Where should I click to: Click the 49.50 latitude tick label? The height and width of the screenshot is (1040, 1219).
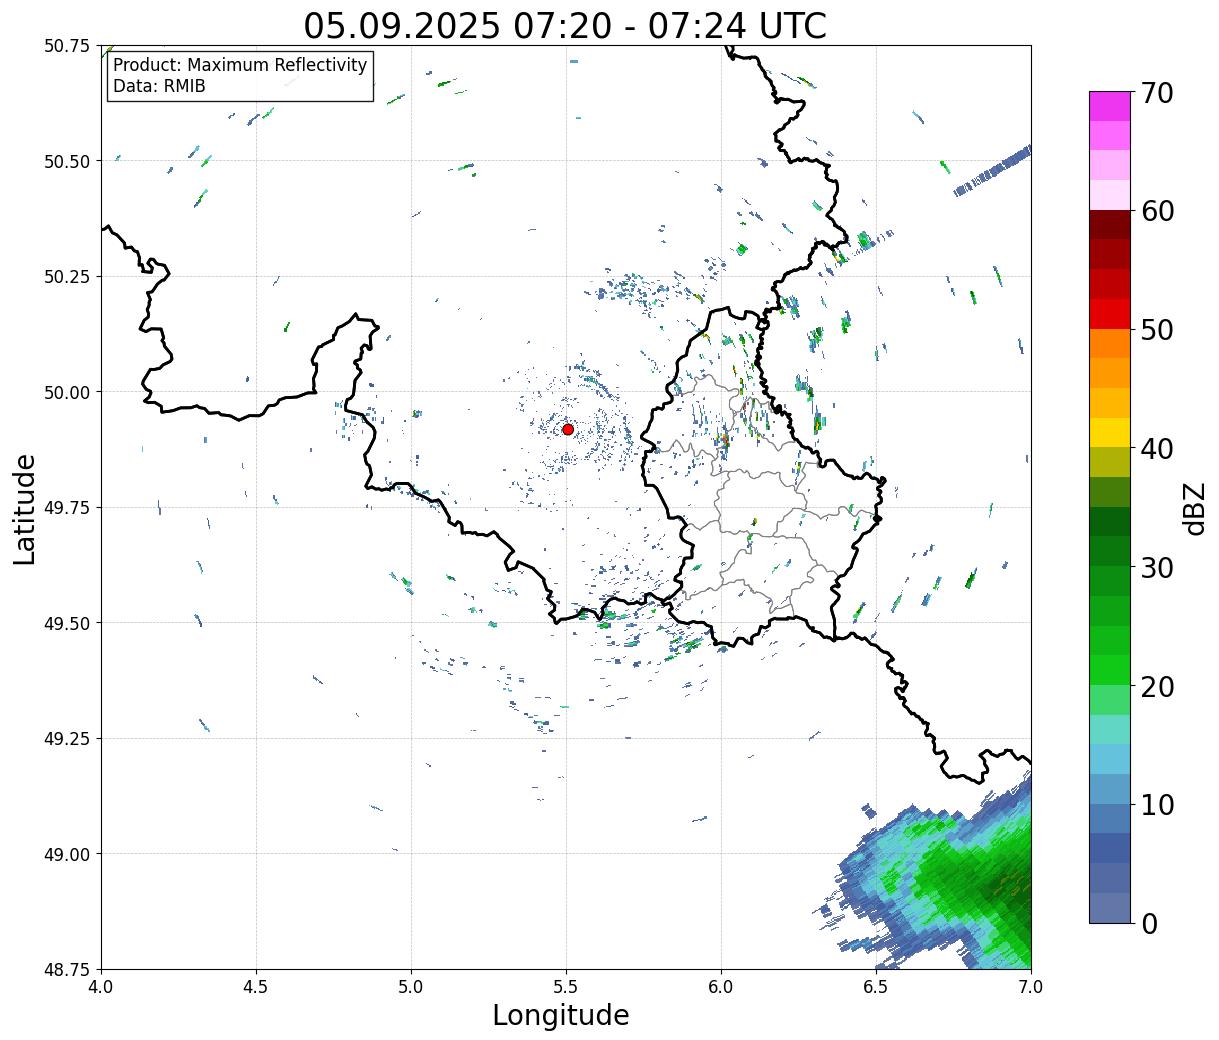point(67,623)
